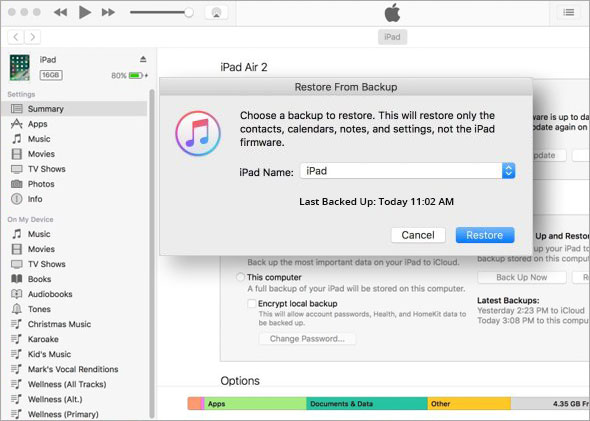Image resolution: width=590 pixels, height=421 pixels.
Task: Go back with the left chevron
Action: [x=16, y=37]
